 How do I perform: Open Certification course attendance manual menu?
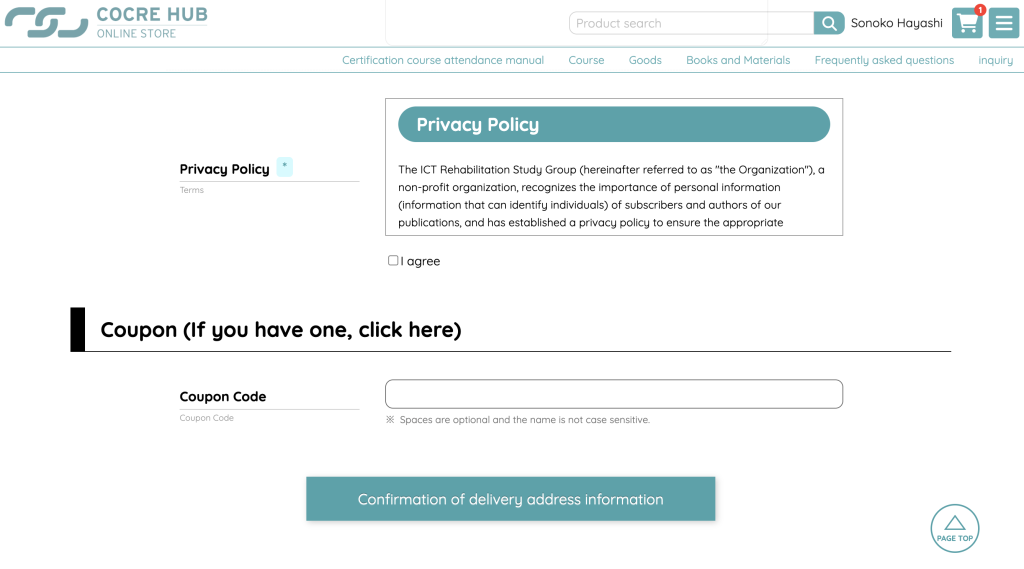click(443, 60)
